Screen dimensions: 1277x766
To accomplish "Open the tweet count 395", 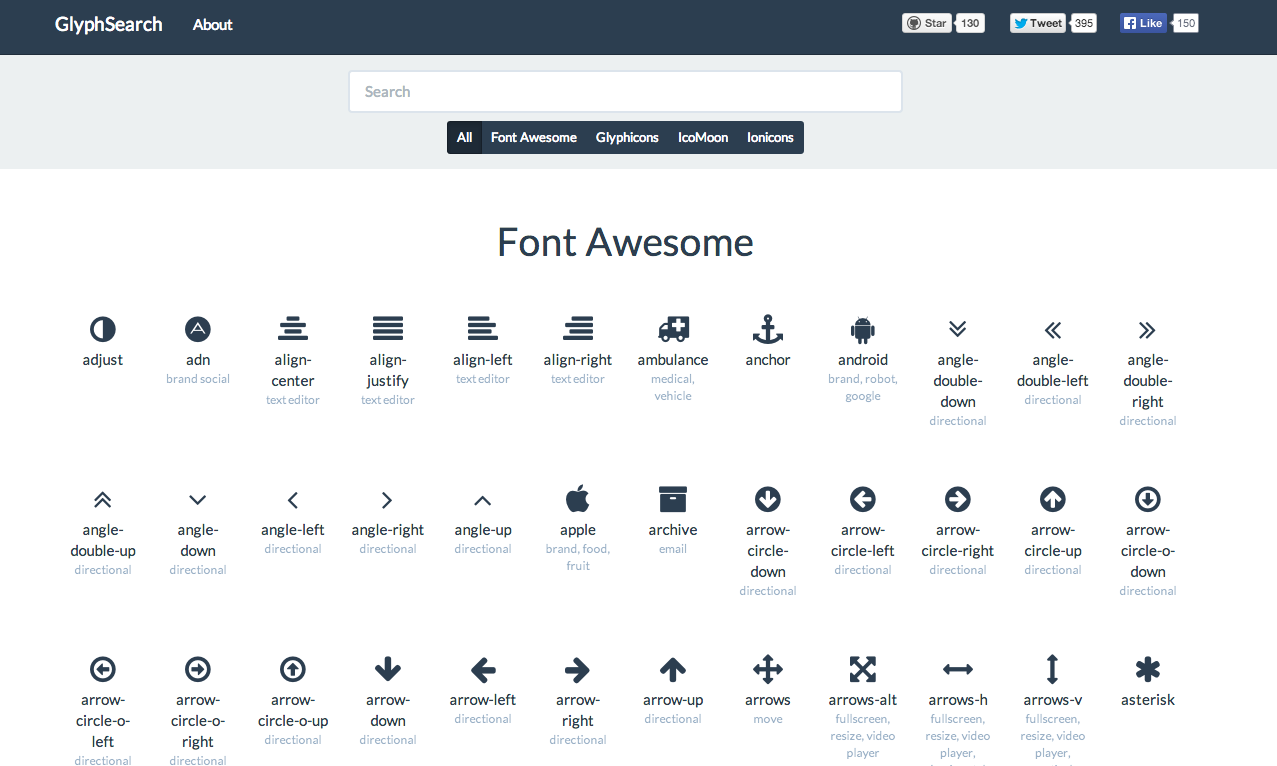I will (1084, 23).
